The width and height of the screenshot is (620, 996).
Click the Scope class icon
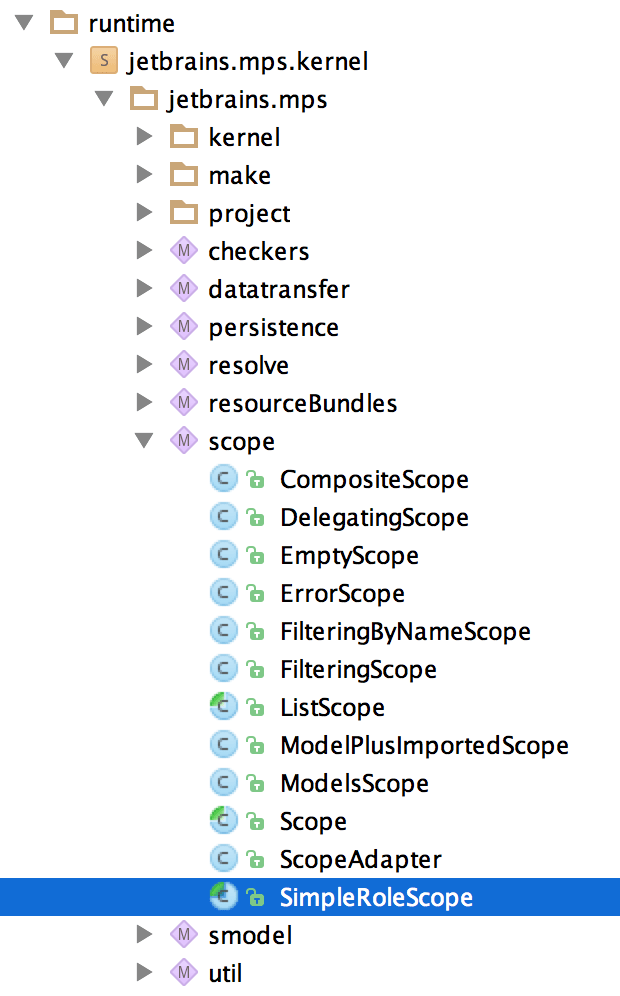click(222, 821)
